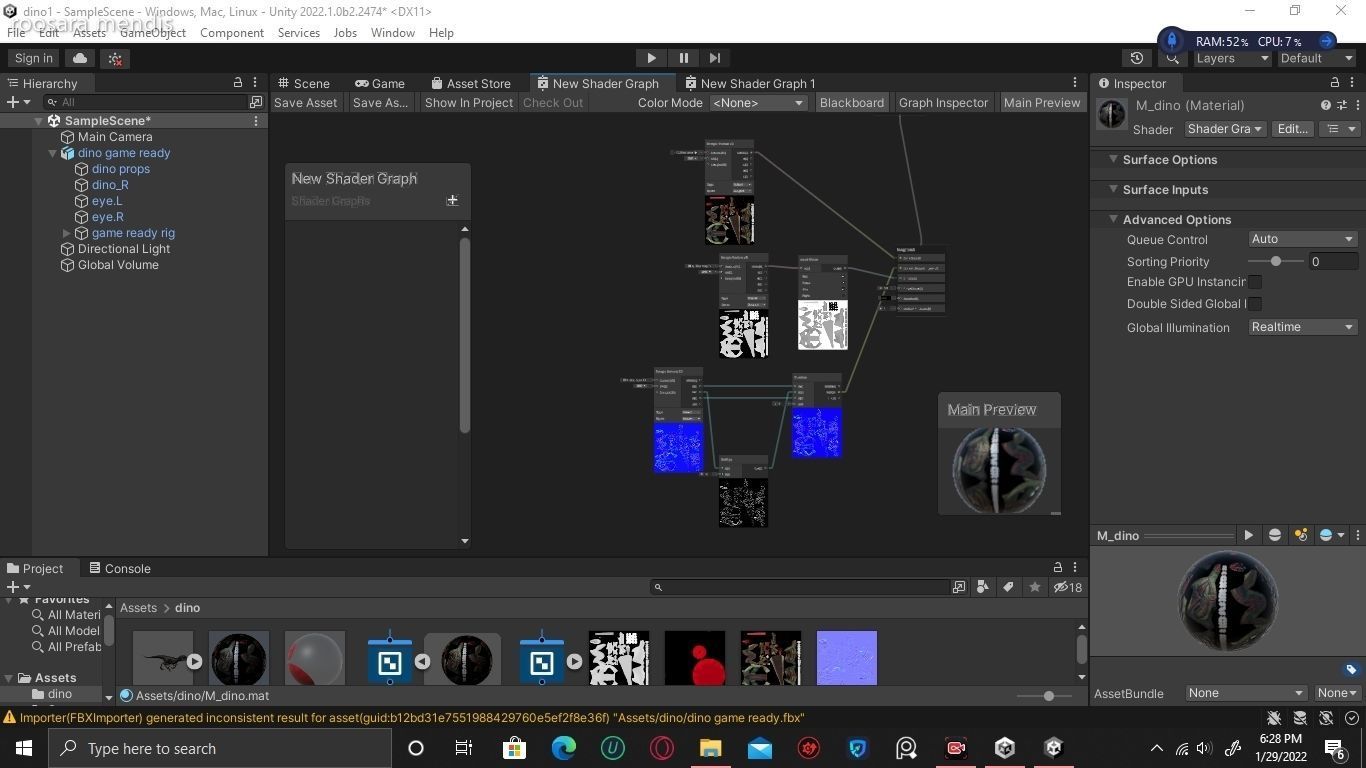1366x768 pixels.
Task: Click the Save As... button
Action: click(x=380, y=103)
